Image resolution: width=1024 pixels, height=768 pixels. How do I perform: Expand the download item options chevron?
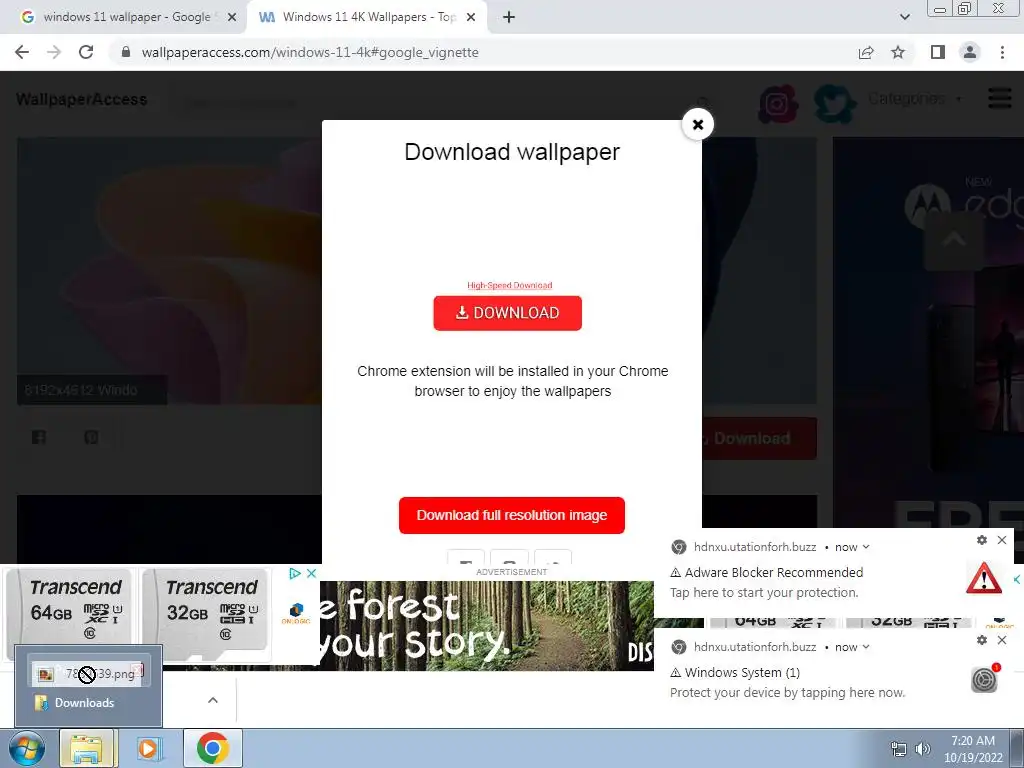point(213,700)
